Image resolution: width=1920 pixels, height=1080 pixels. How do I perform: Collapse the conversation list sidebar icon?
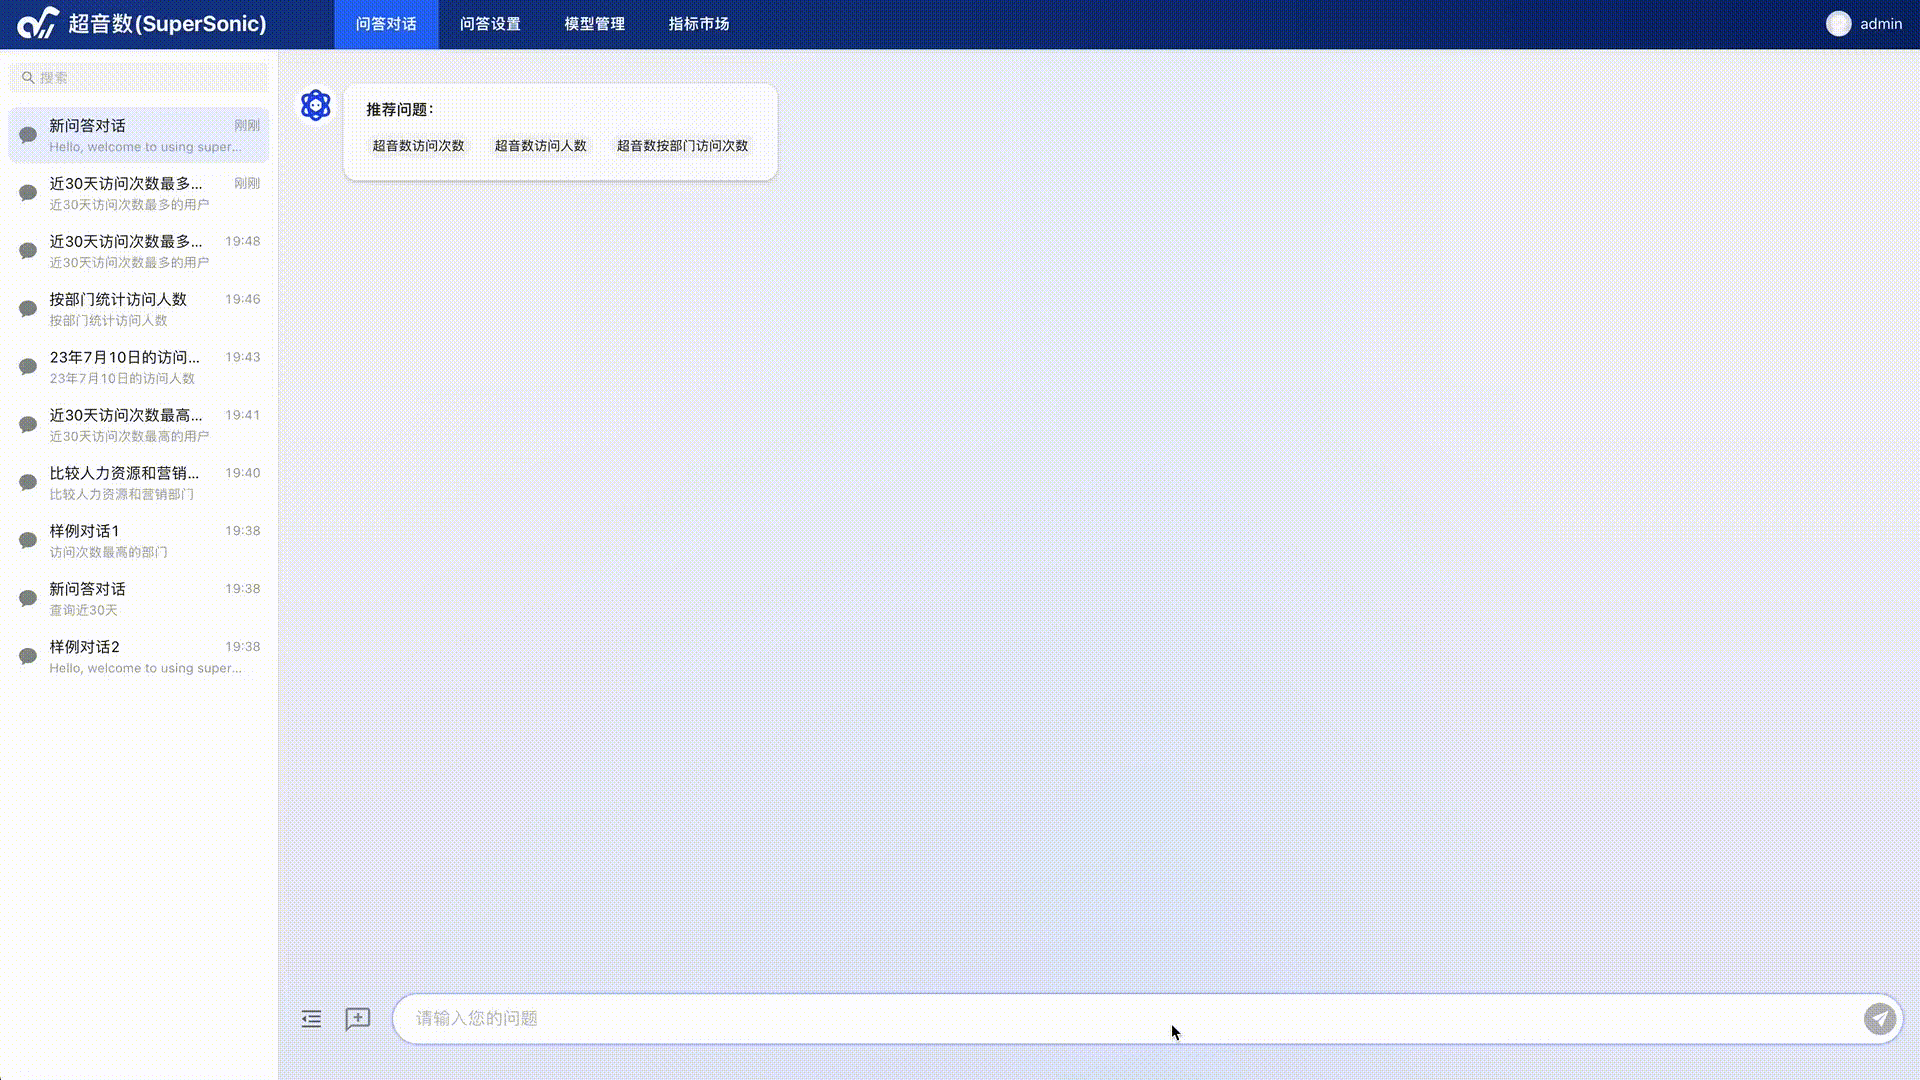(311, 1018)
